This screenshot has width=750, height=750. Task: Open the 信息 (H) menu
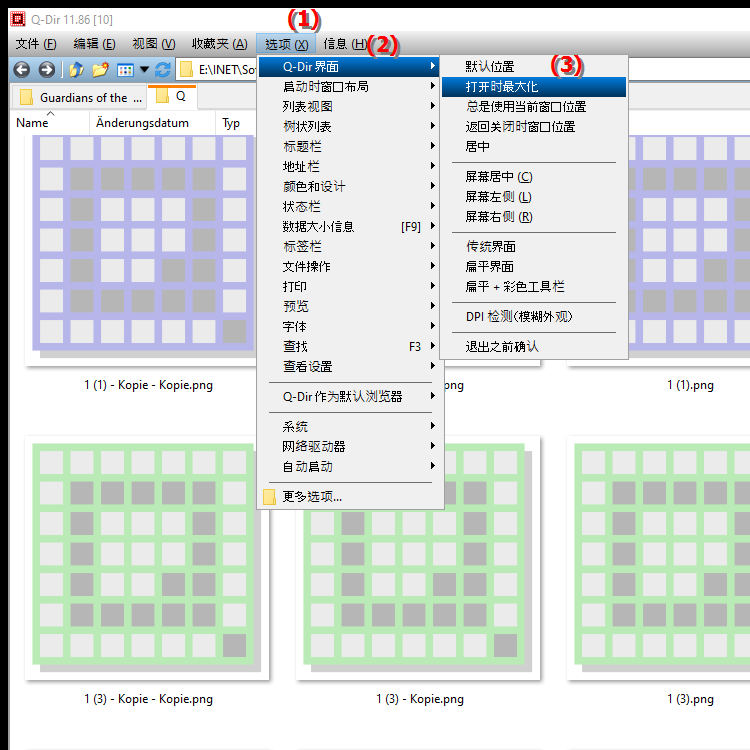[345, 44]
